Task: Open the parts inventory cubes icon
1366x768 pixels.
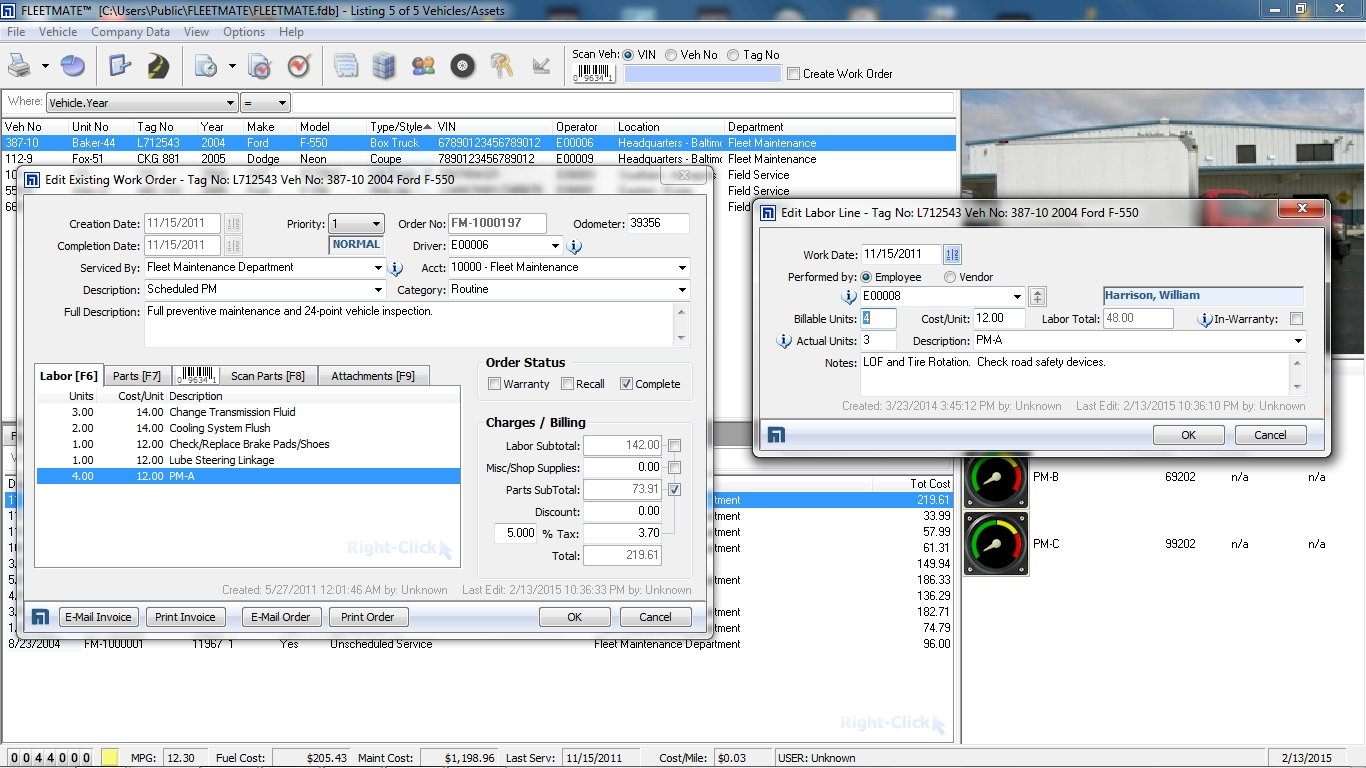Action: [384, 65]
